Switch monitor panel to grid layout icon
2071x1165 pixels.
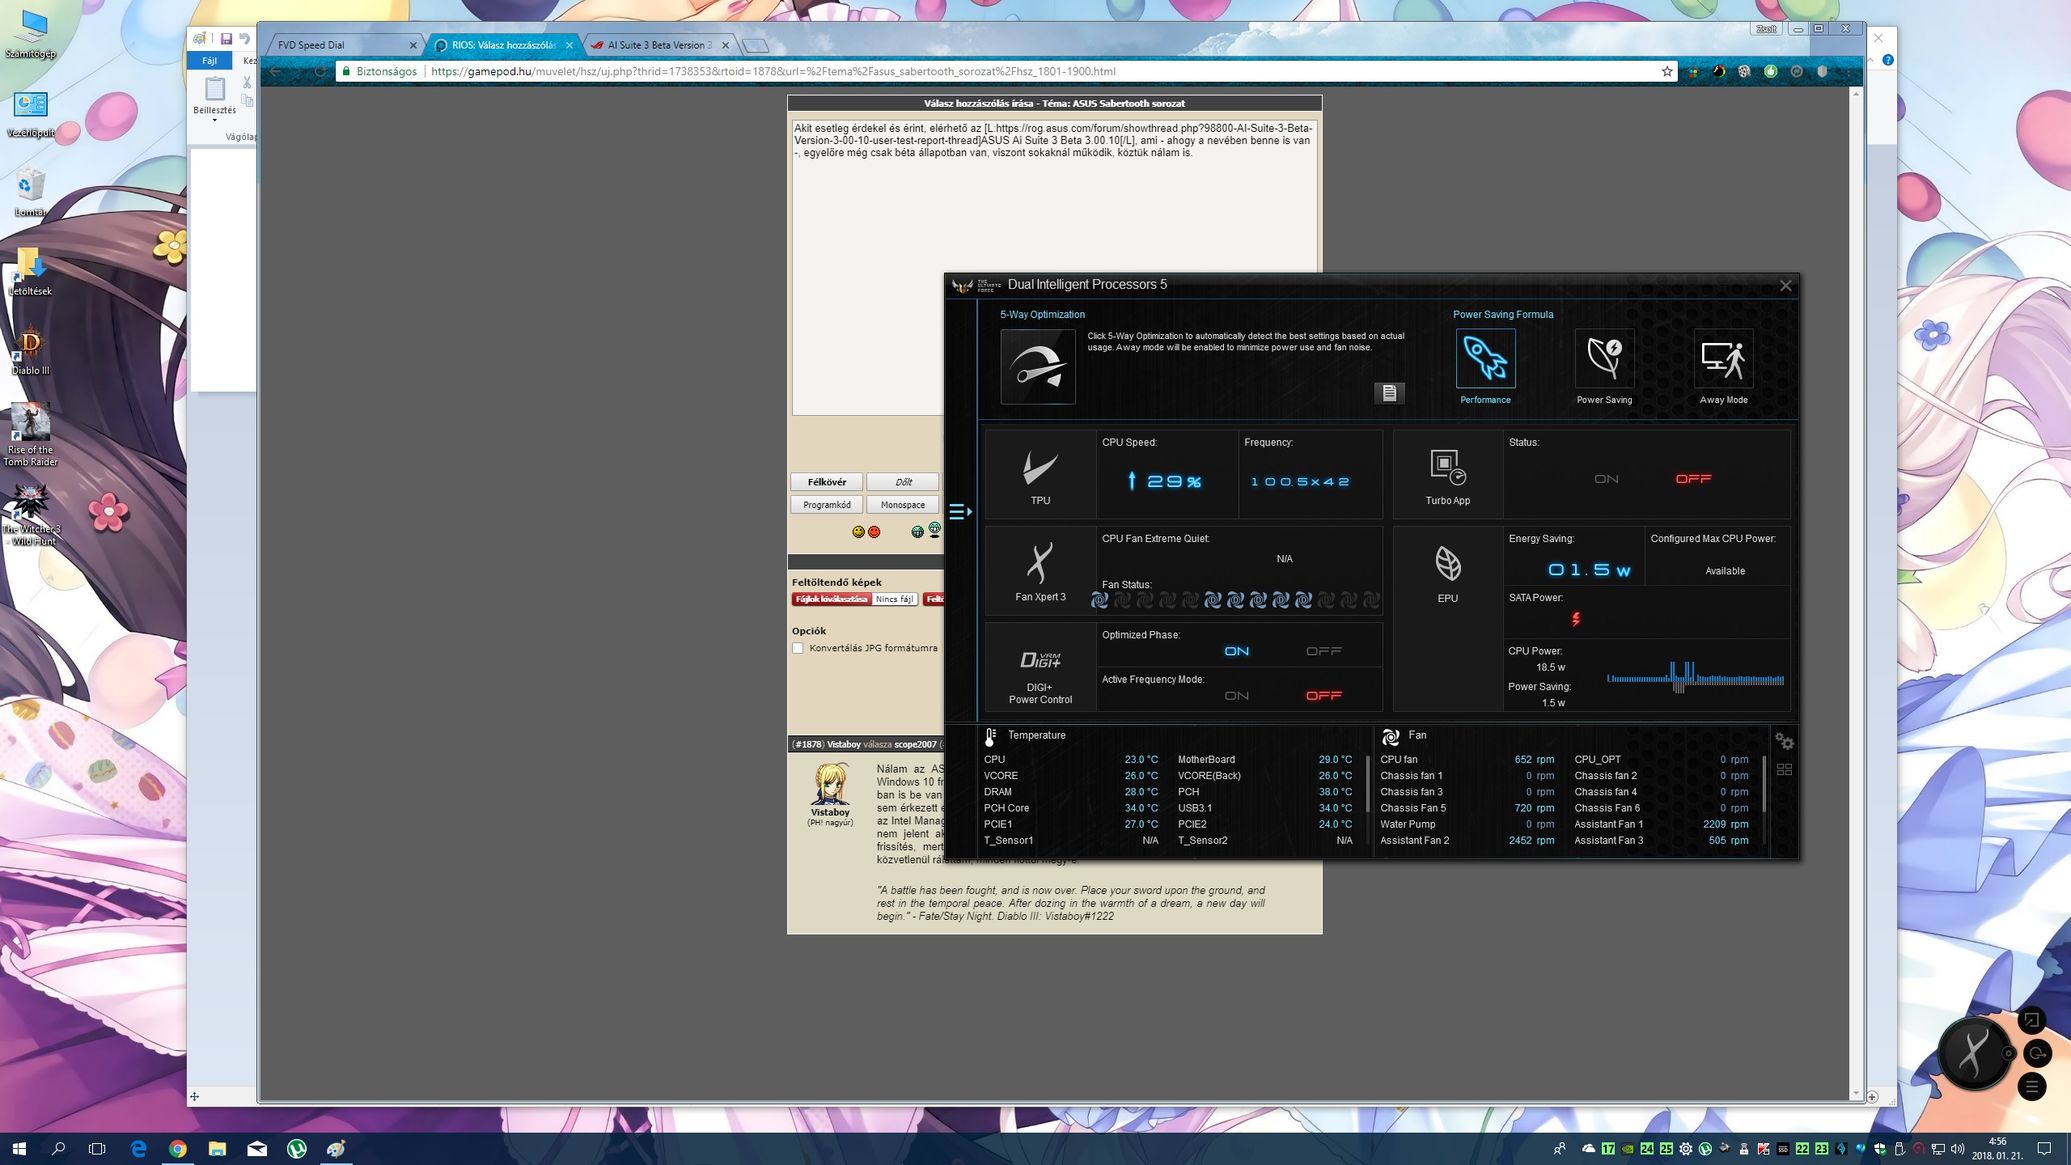coord(1784,769)
